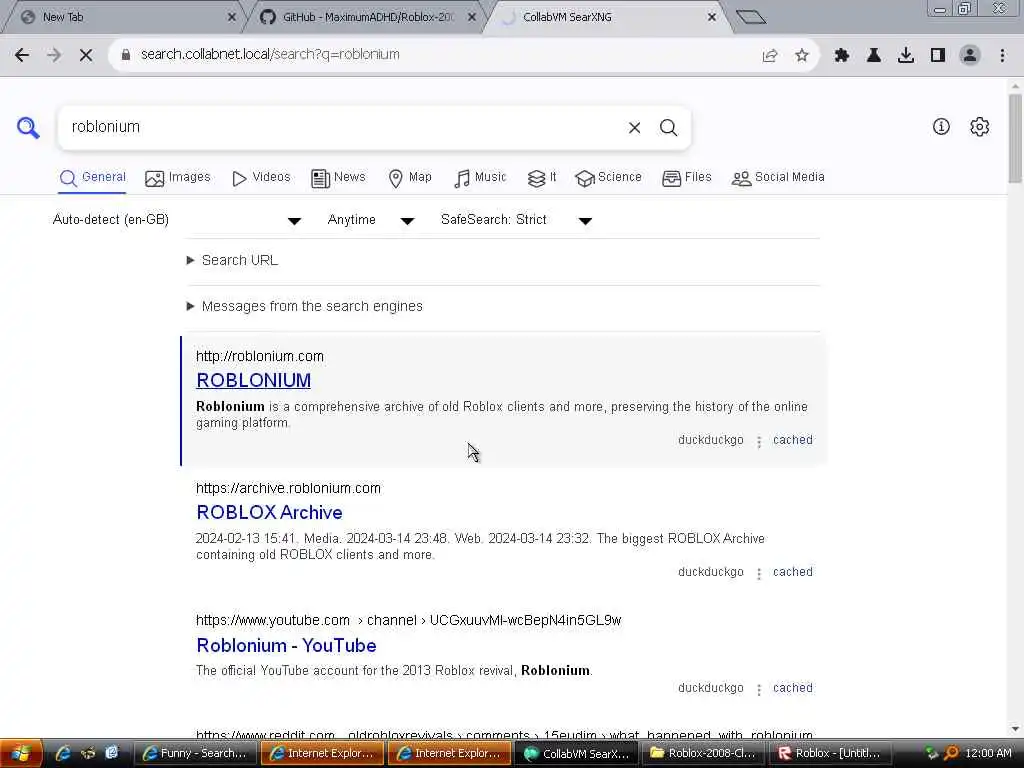
Task: Open the Chrome three-dot menu
Action: (1002, 56)
